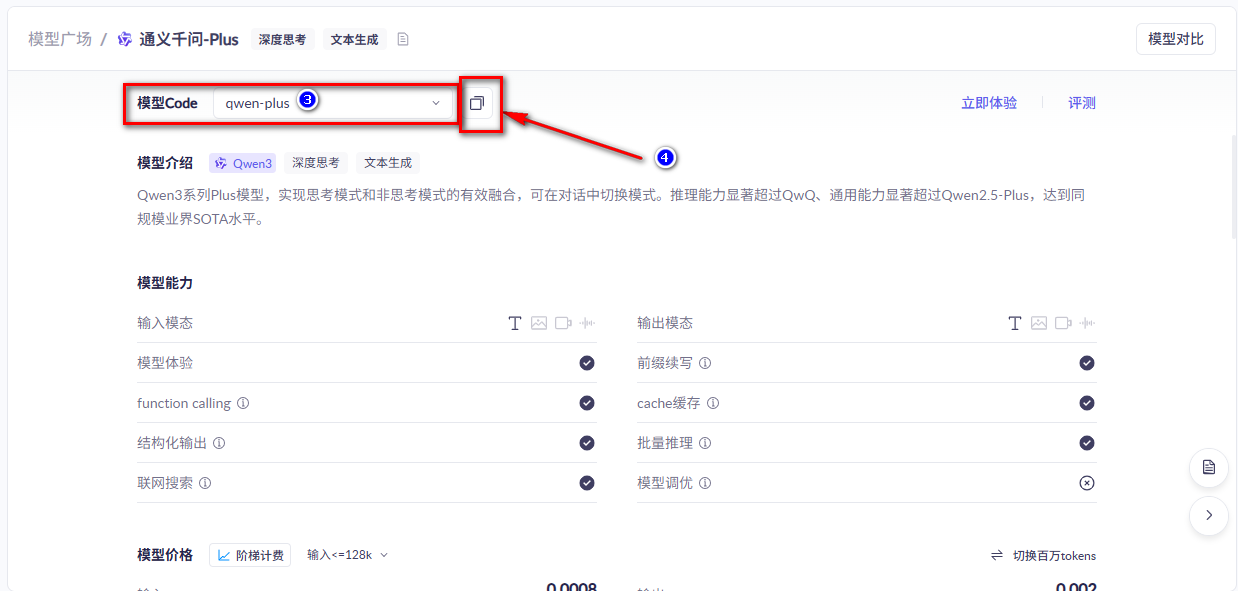Click the 模型能力 section heading
The height and width of the screenshot is (591, 1238).
tap(165, 283)
